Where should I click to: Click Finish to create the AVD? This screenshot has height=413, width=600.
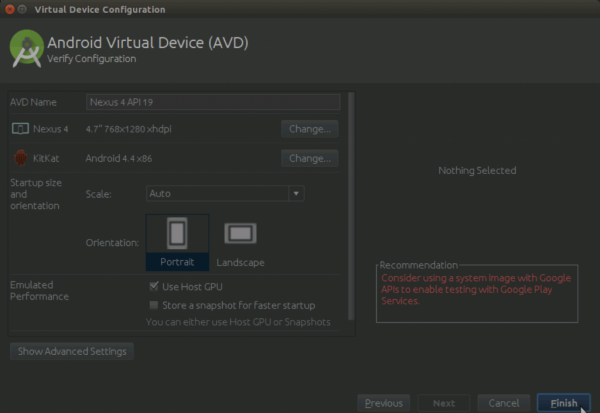pyautogui.click(x=564, y=403)
